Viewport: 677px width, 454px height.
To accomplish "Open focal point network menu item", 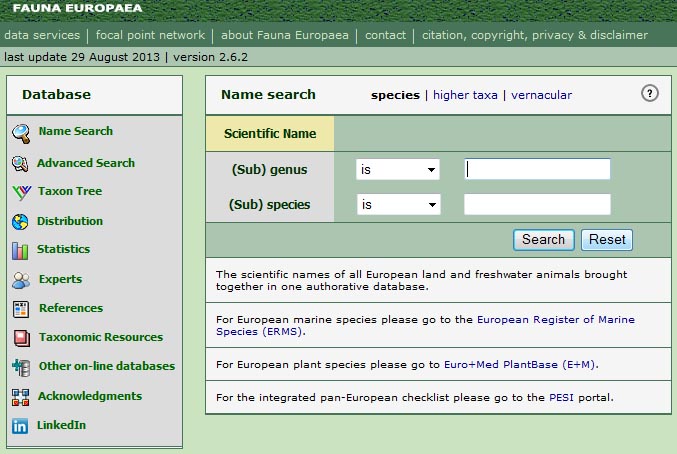I will pyautogui.click(x=150, y=35).
